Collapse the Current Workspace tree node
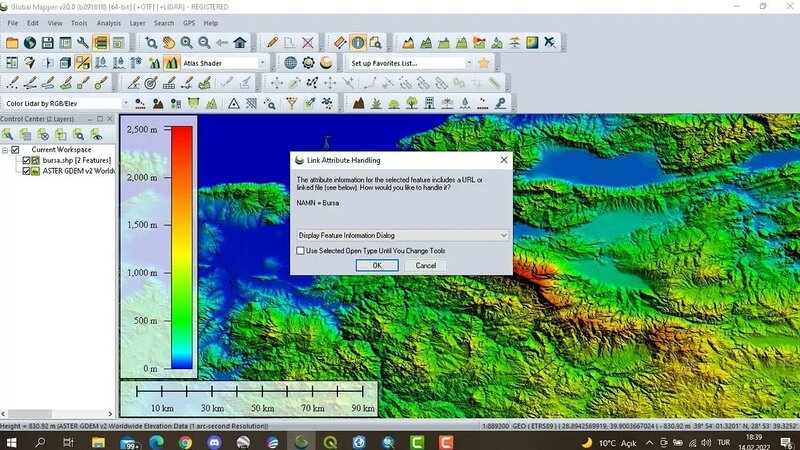 [x=5, y=150]
